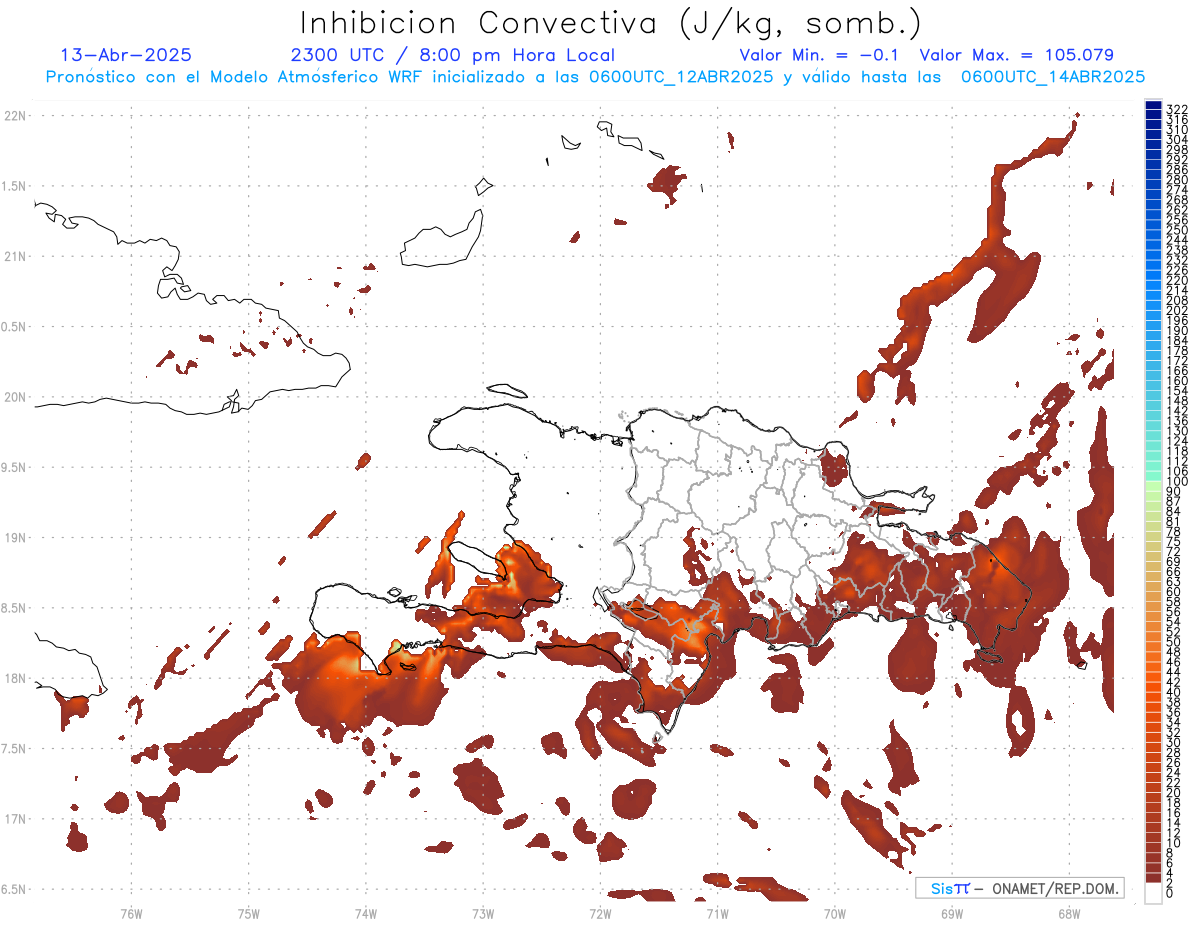Click the '22N' latitude label

pos(14,115)
